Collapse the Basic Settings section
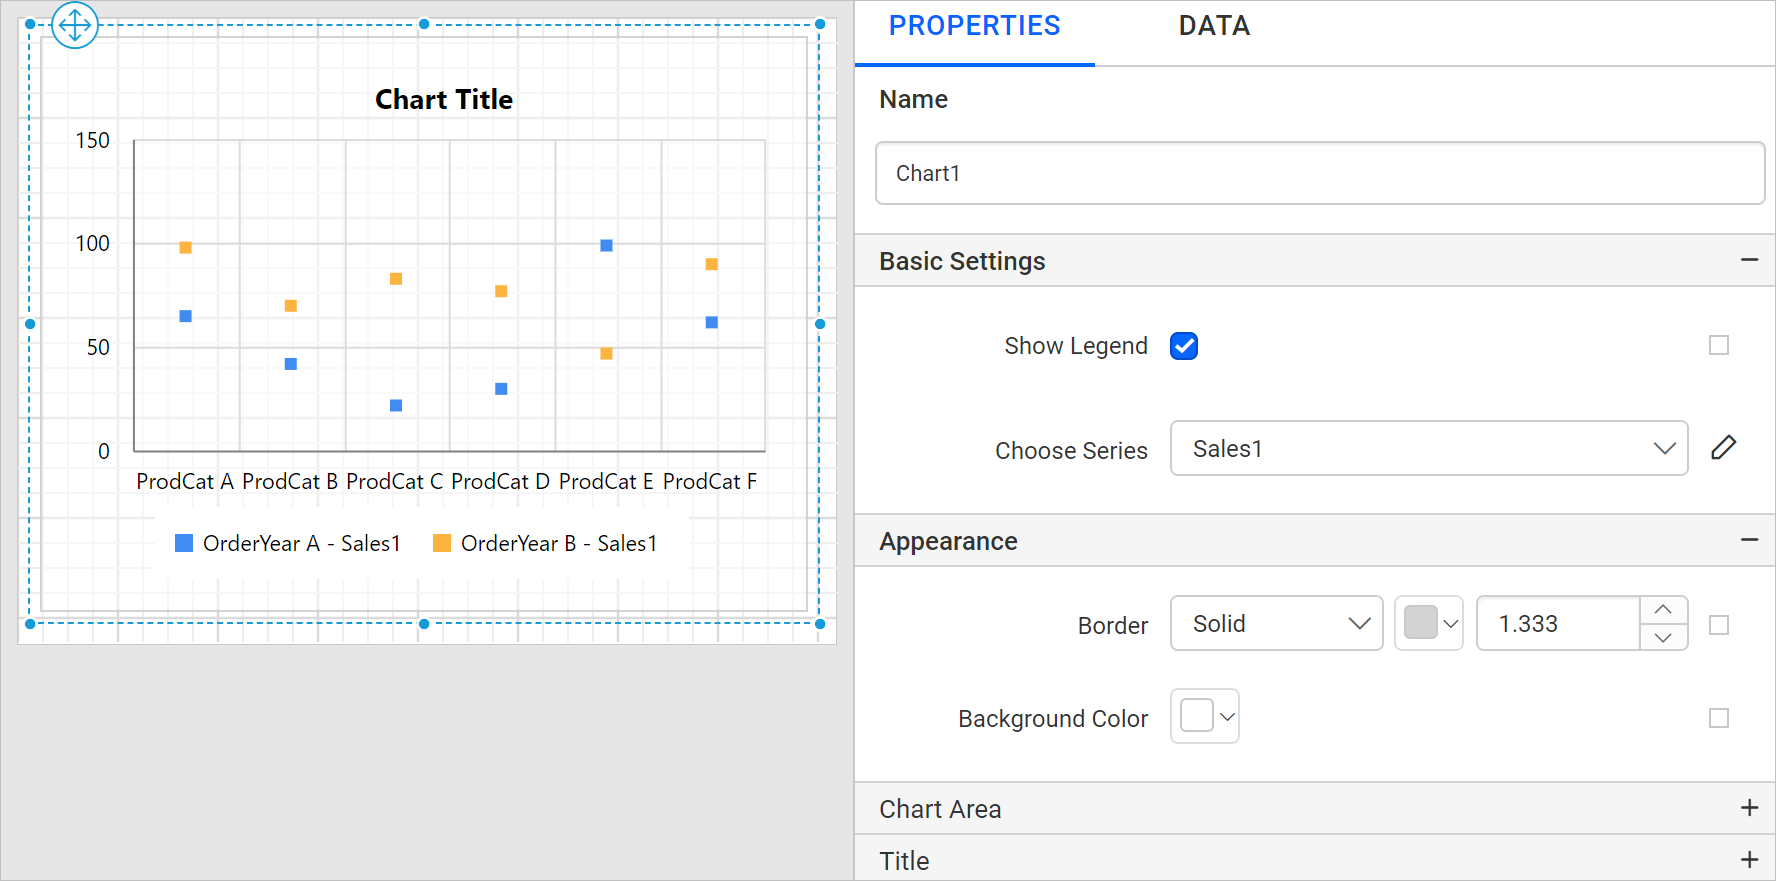 coord(1749,260)
